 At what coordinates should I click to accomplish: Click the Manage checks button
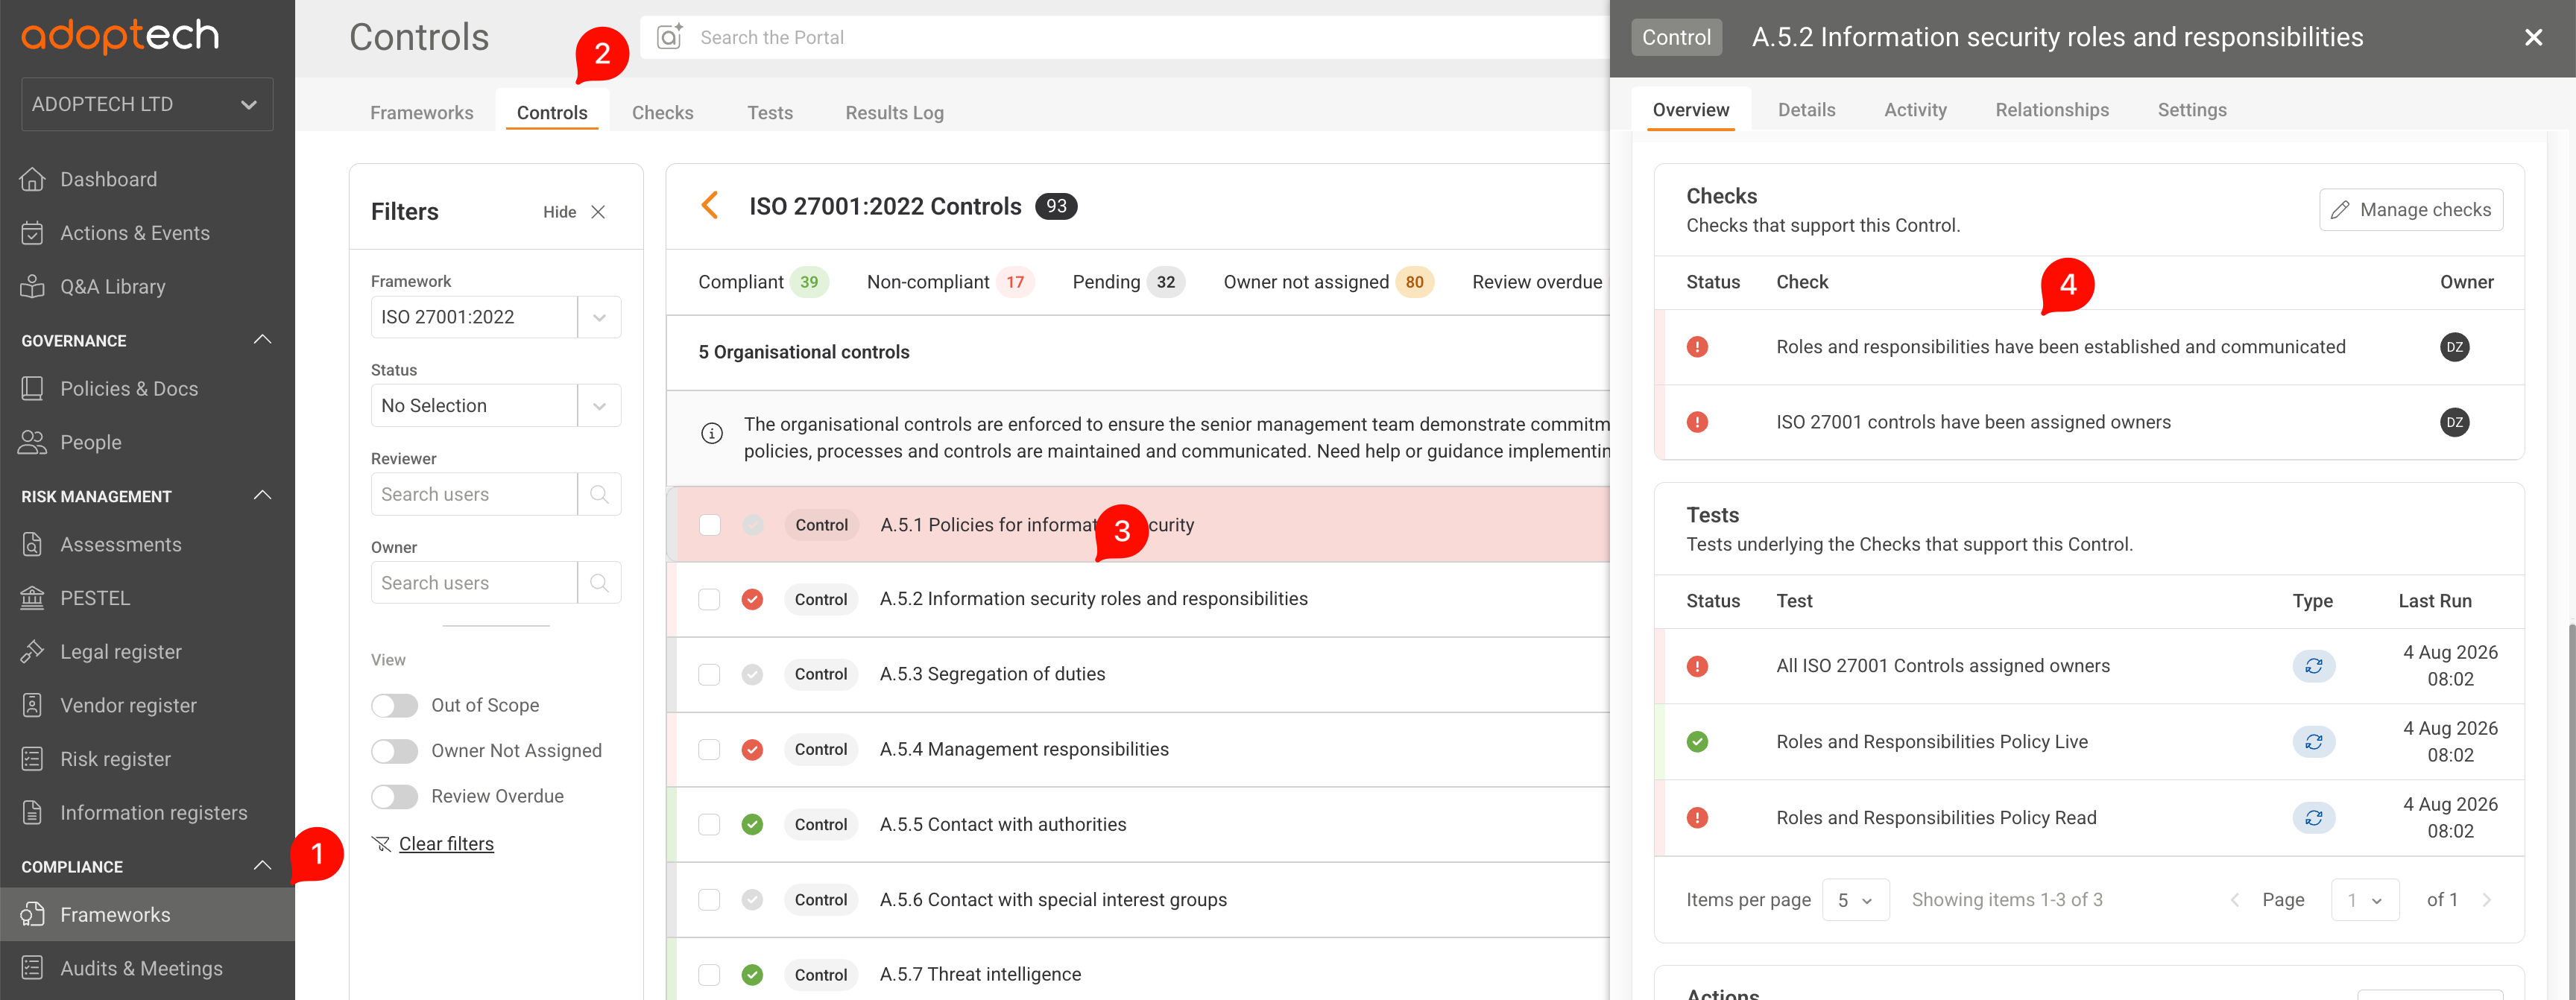pos(2410,210)
